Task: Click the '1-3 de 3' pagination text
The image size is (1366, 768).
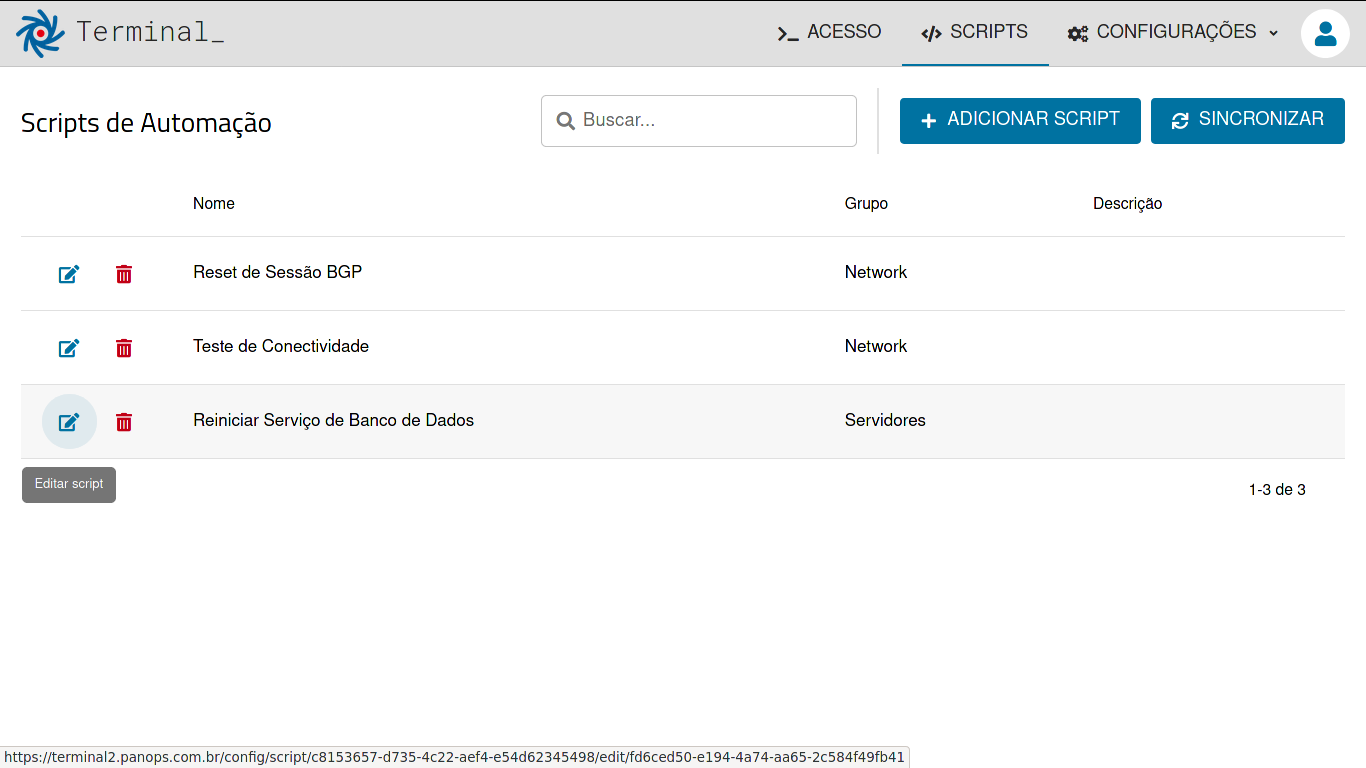Action: point(1277,490)
